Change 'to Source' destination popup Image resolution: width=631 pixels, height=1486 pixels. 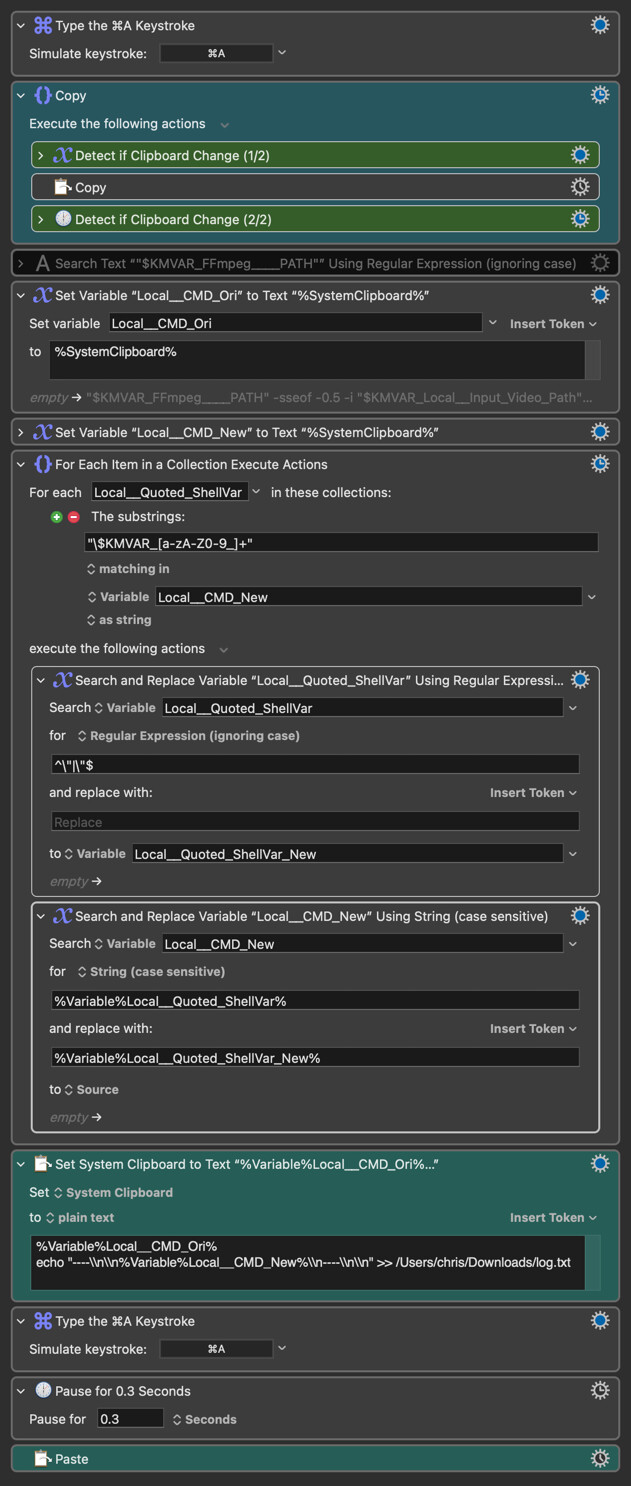coord(91,1090)
